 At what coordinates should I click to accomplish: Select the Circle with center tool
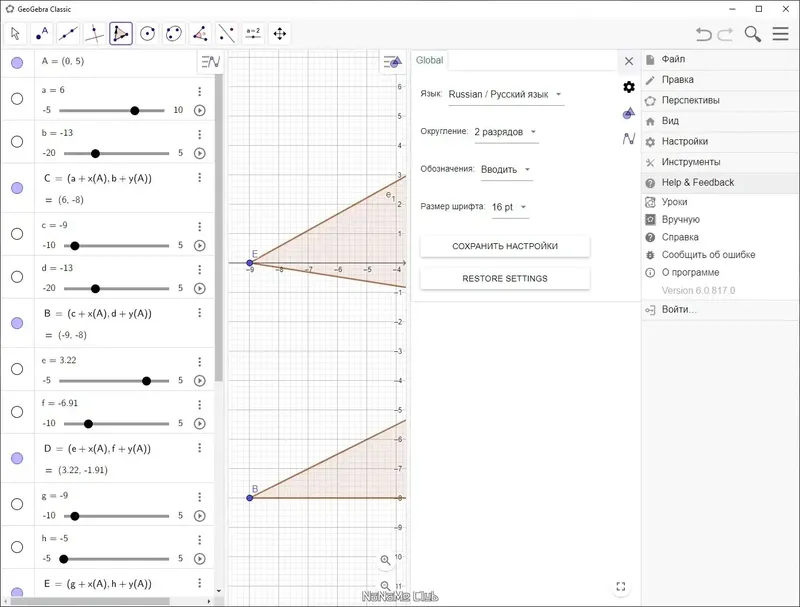pyautogui.click(x=147, y=34)
